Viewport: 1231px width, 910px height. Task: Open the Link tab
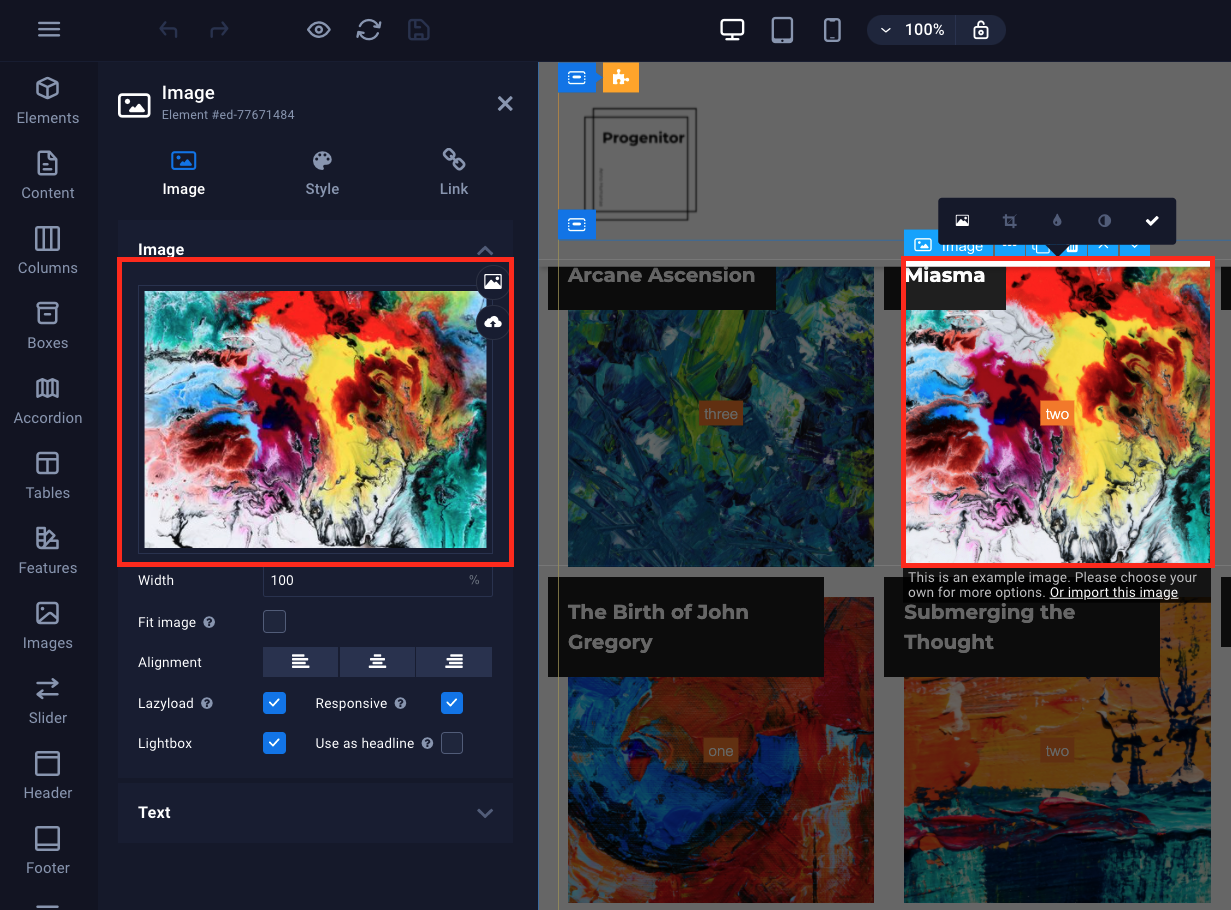[x=454, y=172]
